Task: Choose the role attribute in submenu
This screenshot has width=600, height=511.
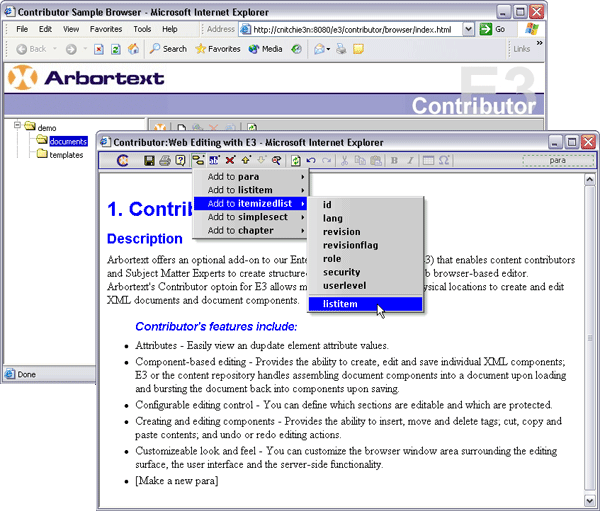Action: tap(332, 259)
